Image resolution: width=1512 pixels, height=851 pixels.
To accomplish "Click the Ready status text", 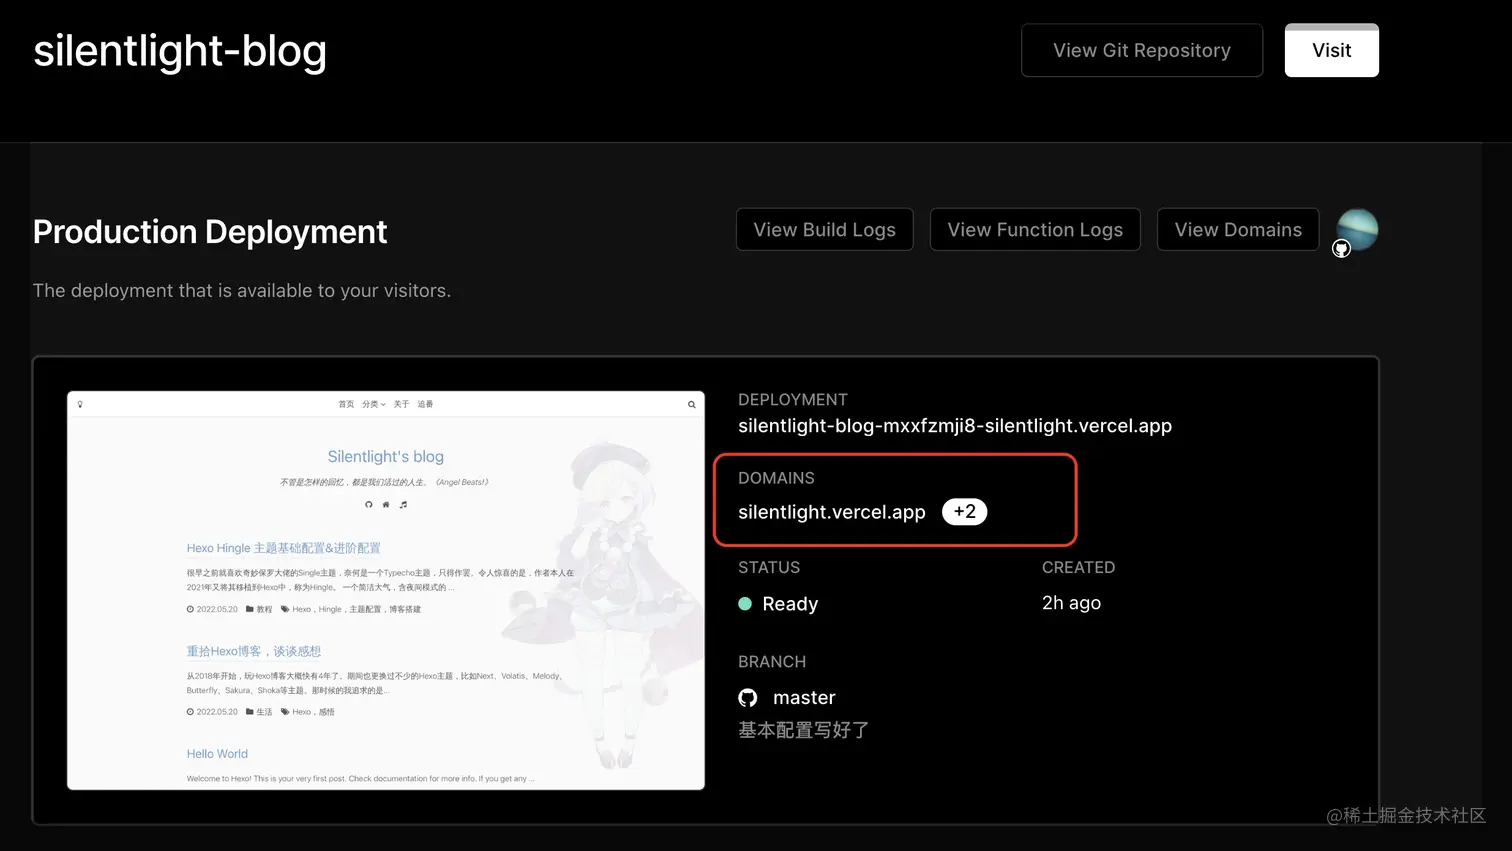I will (790, 604).
